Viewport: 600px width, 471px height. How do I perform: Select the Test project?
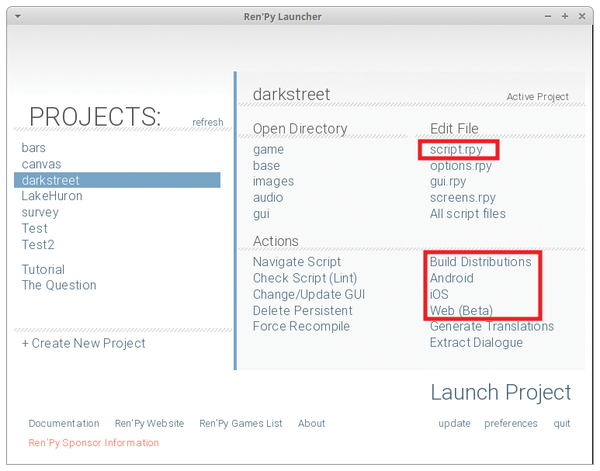pos(34,228)
